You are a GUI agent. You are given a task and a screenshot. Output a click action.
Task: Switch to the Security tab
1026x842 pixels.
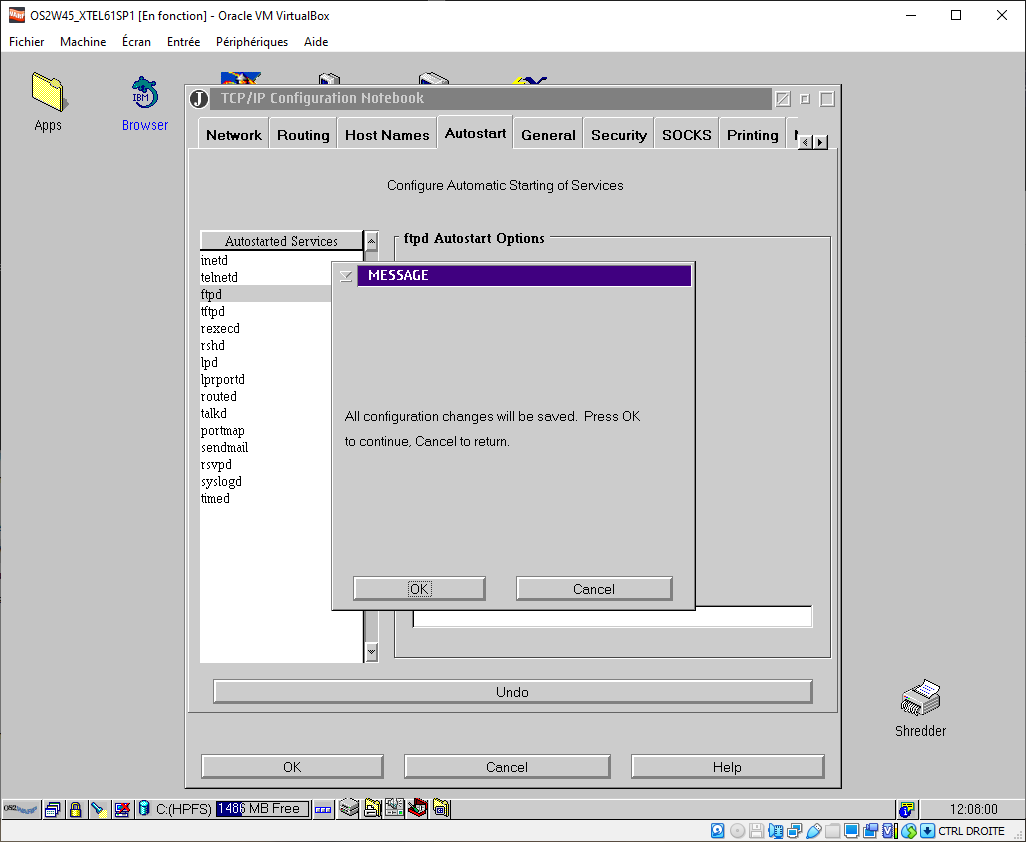[618, 135]
